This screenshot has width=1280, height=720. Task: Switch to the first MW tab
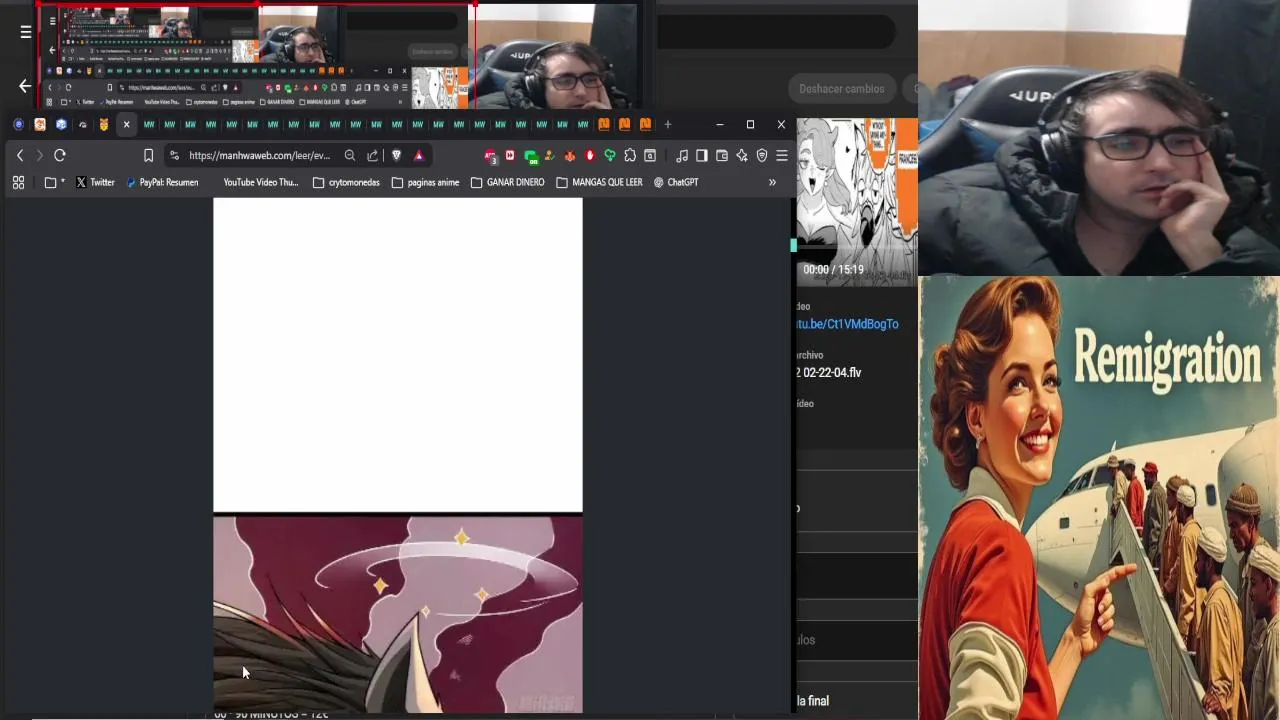[149, 124]
